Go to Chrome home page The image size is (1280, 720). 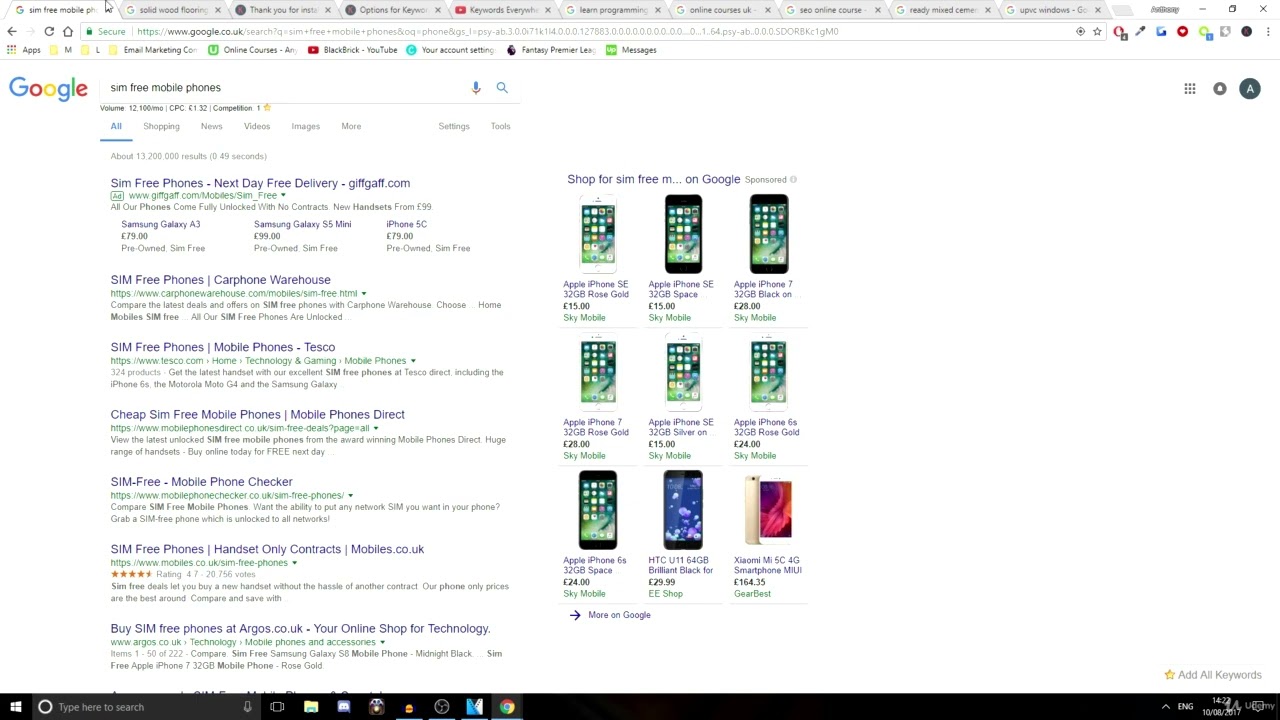pos(68,31)
